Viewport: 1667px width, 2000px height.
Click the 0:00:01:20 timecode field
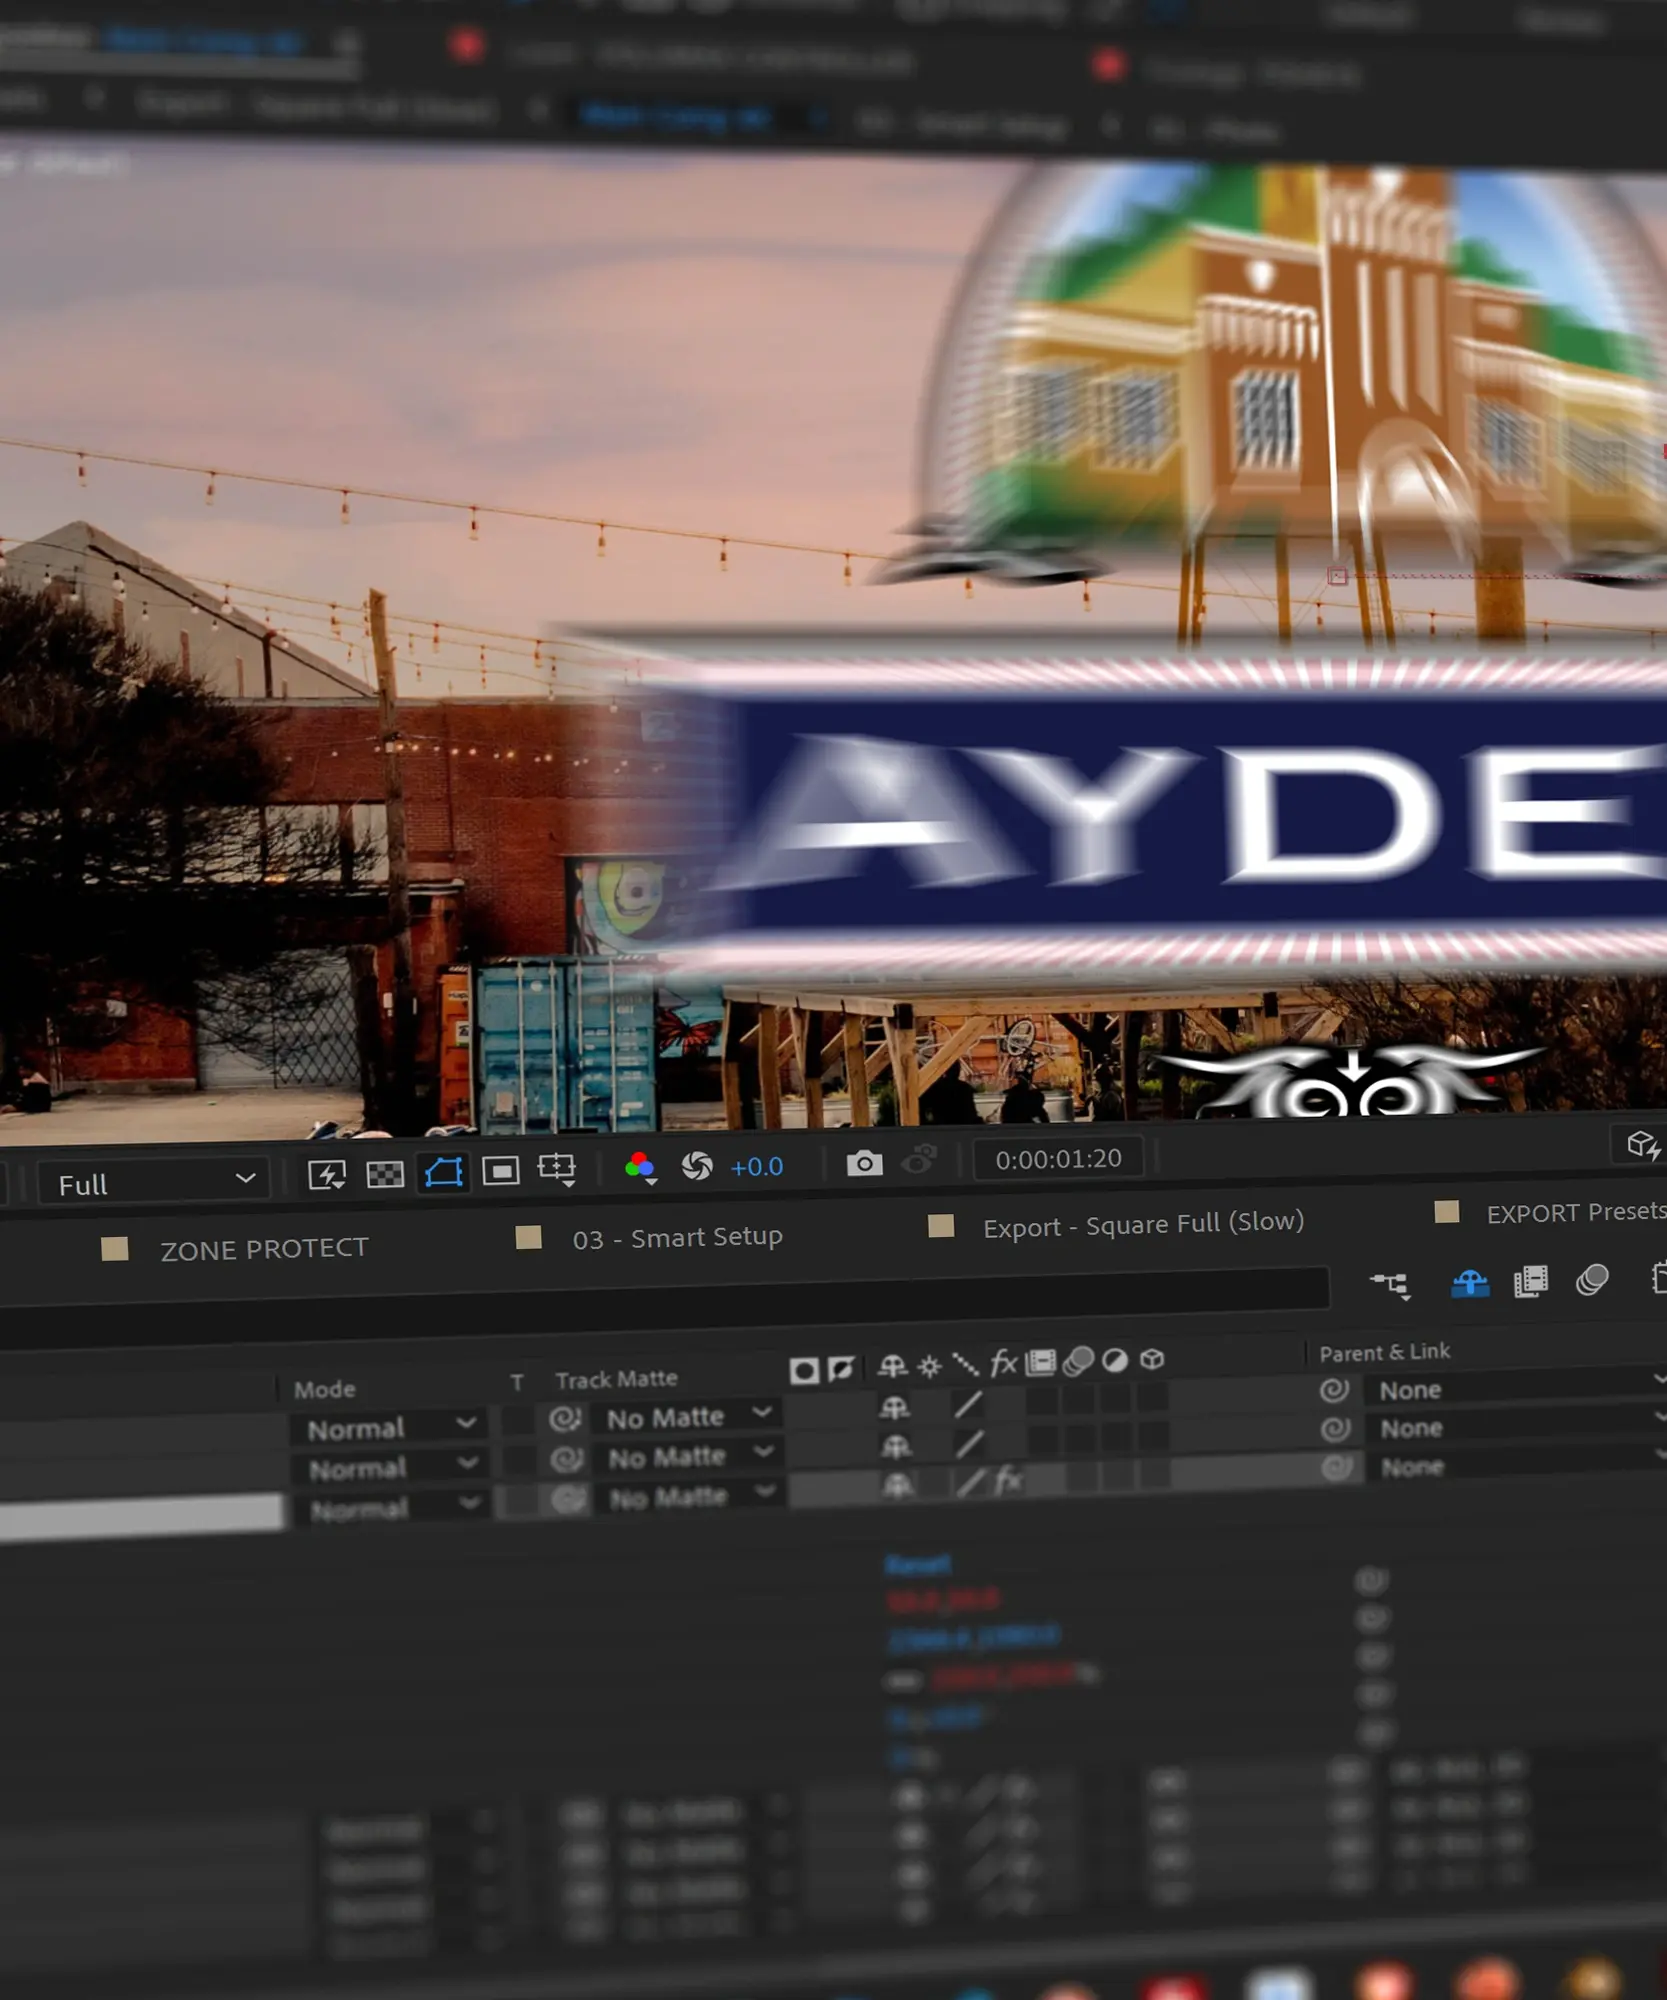(1059, 1159)
